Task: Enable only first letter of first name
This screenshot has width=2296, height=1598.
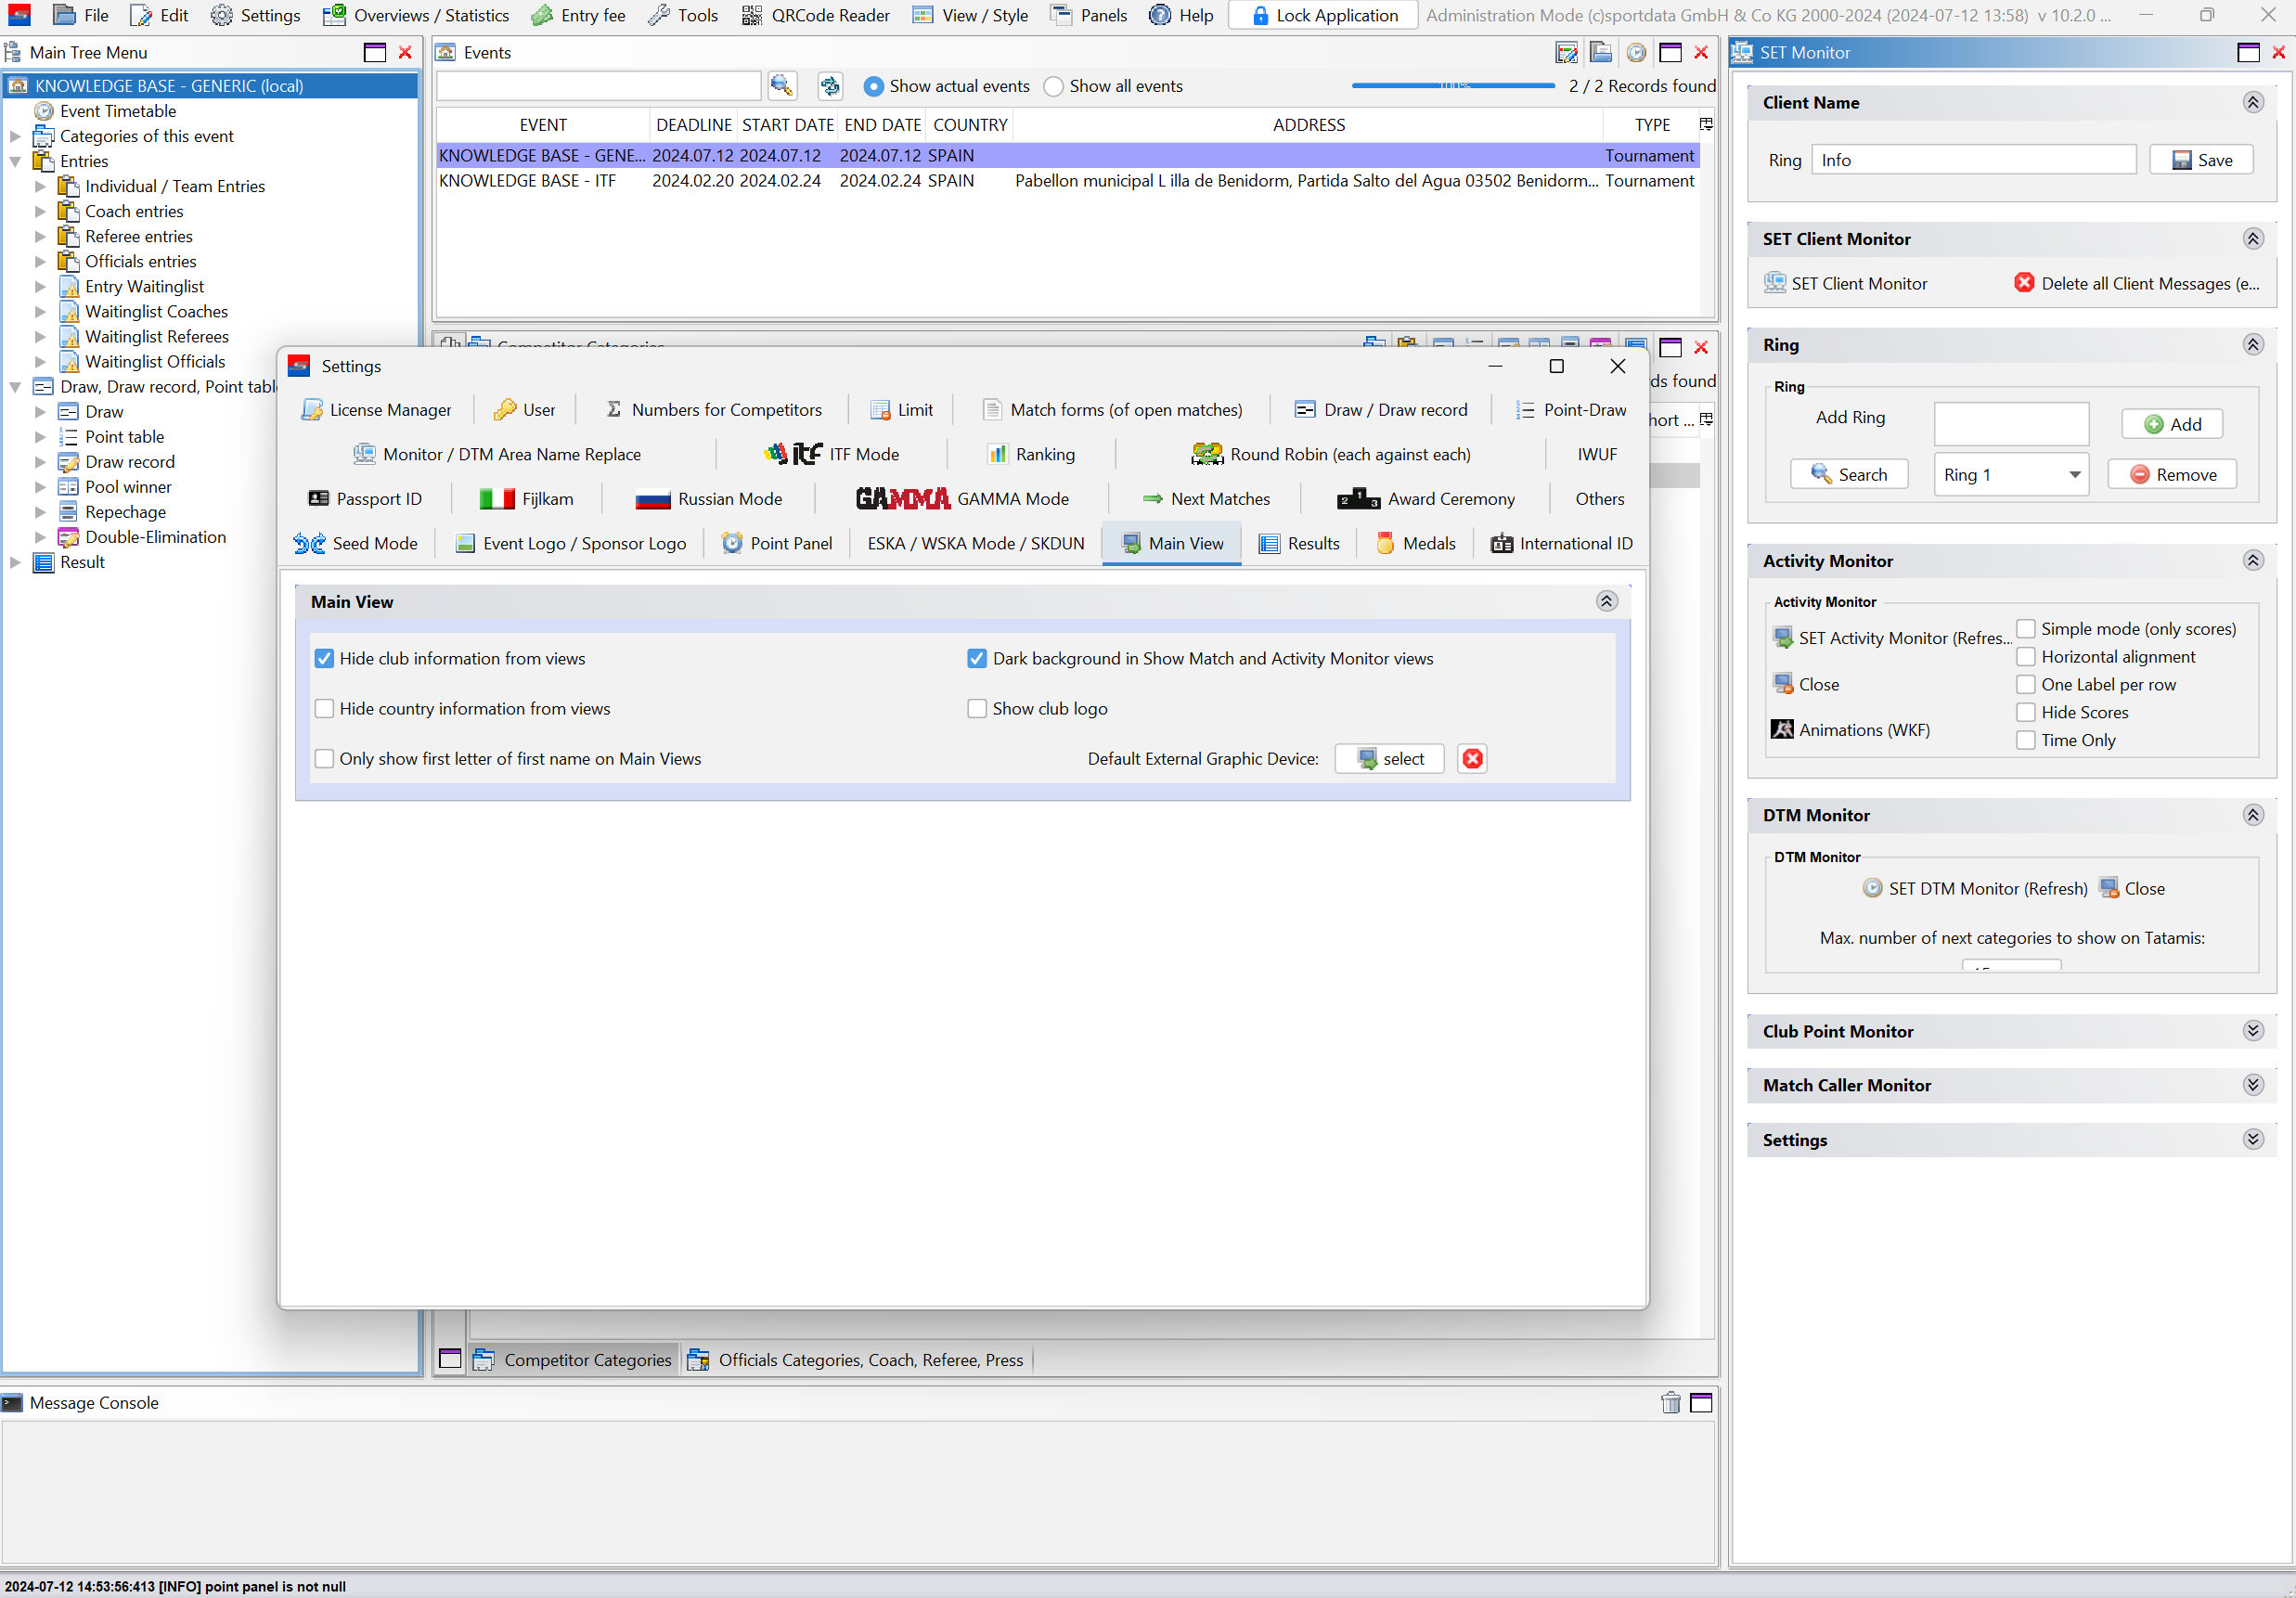Action: pos(324,759)
